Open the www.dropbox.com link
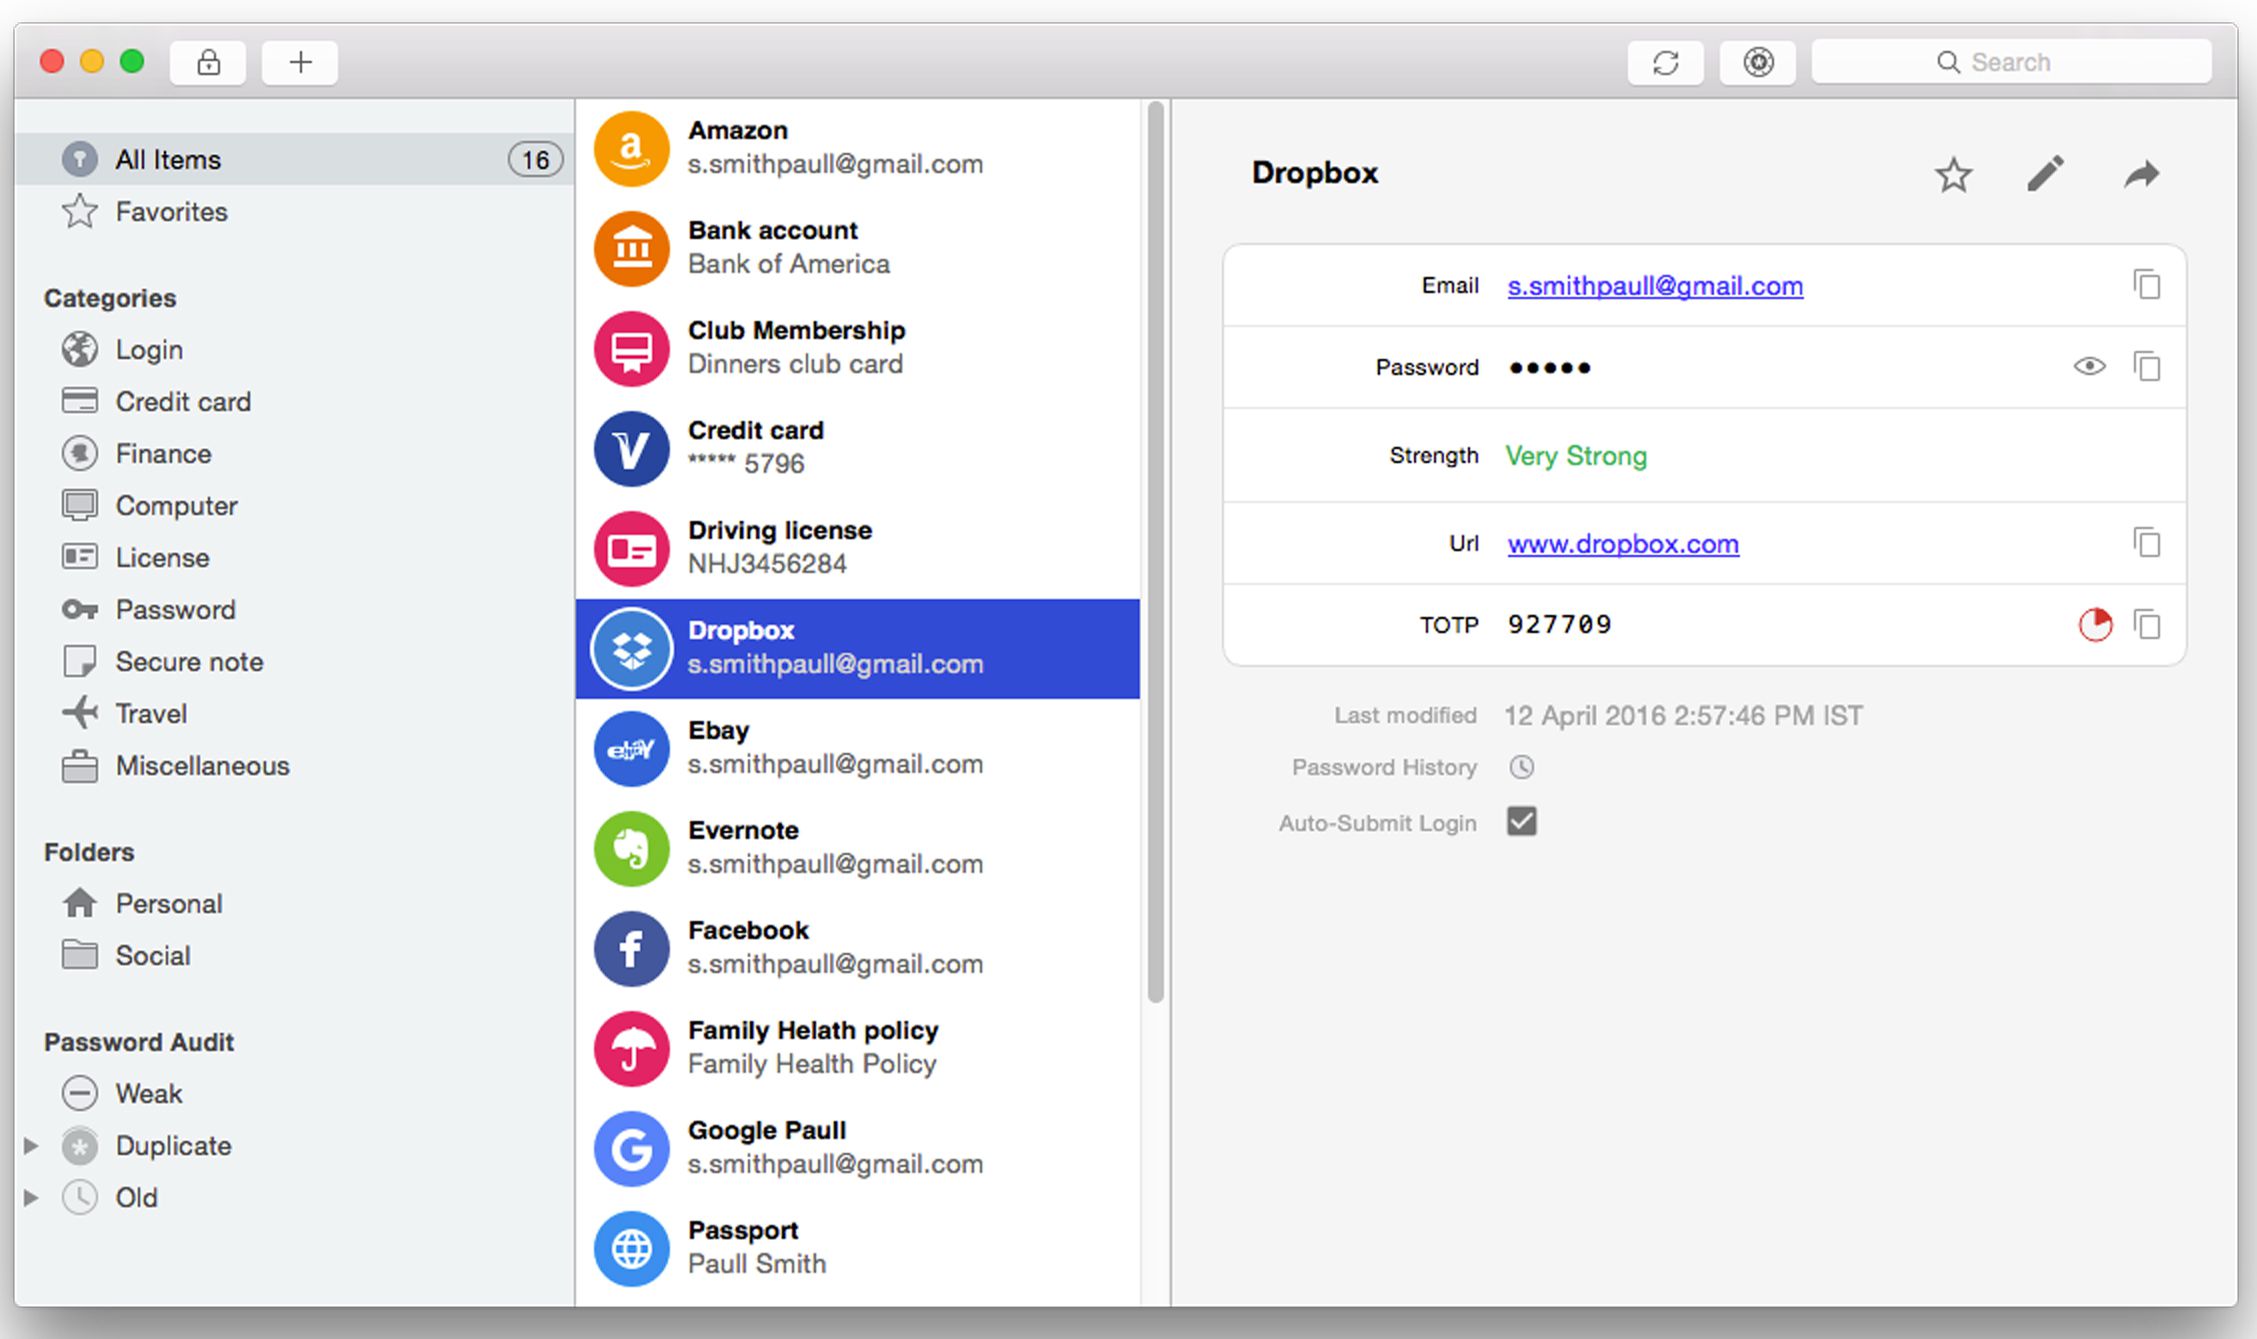The width and height of the screenshot is (2257, 1339). 1622,544
